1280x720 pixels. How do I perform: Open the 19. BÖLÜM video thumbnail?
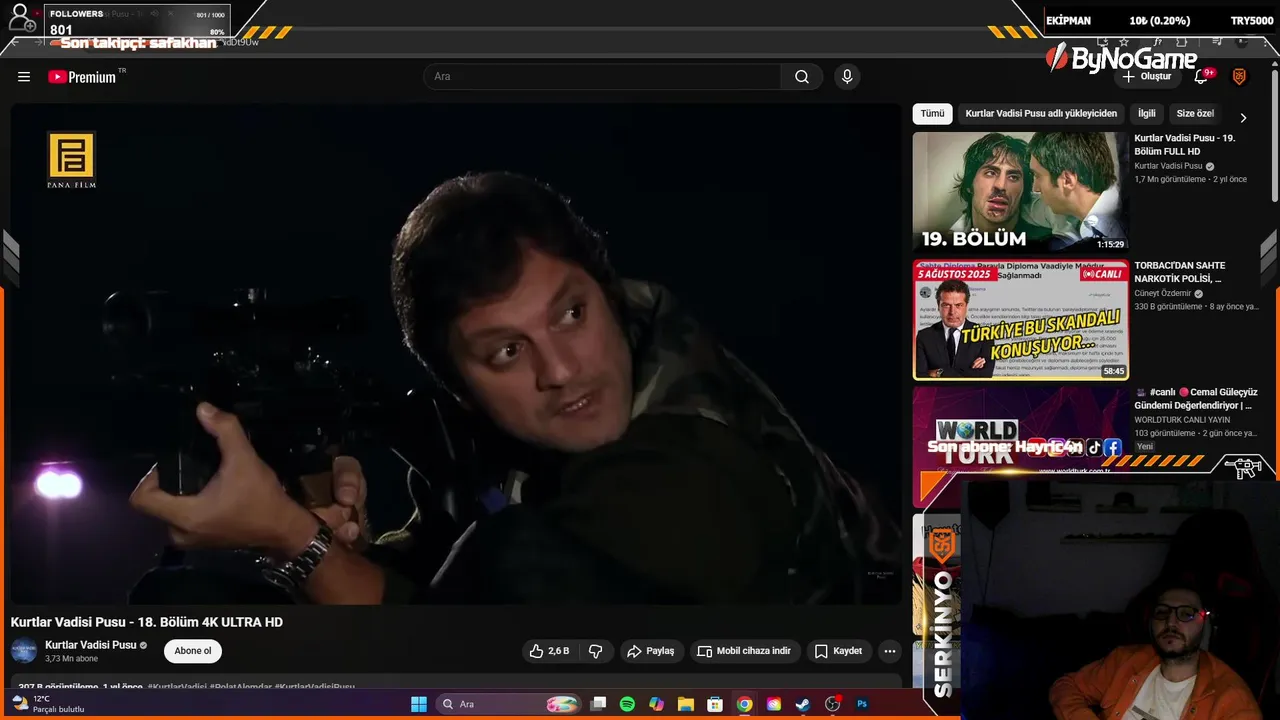(1020, 192)
